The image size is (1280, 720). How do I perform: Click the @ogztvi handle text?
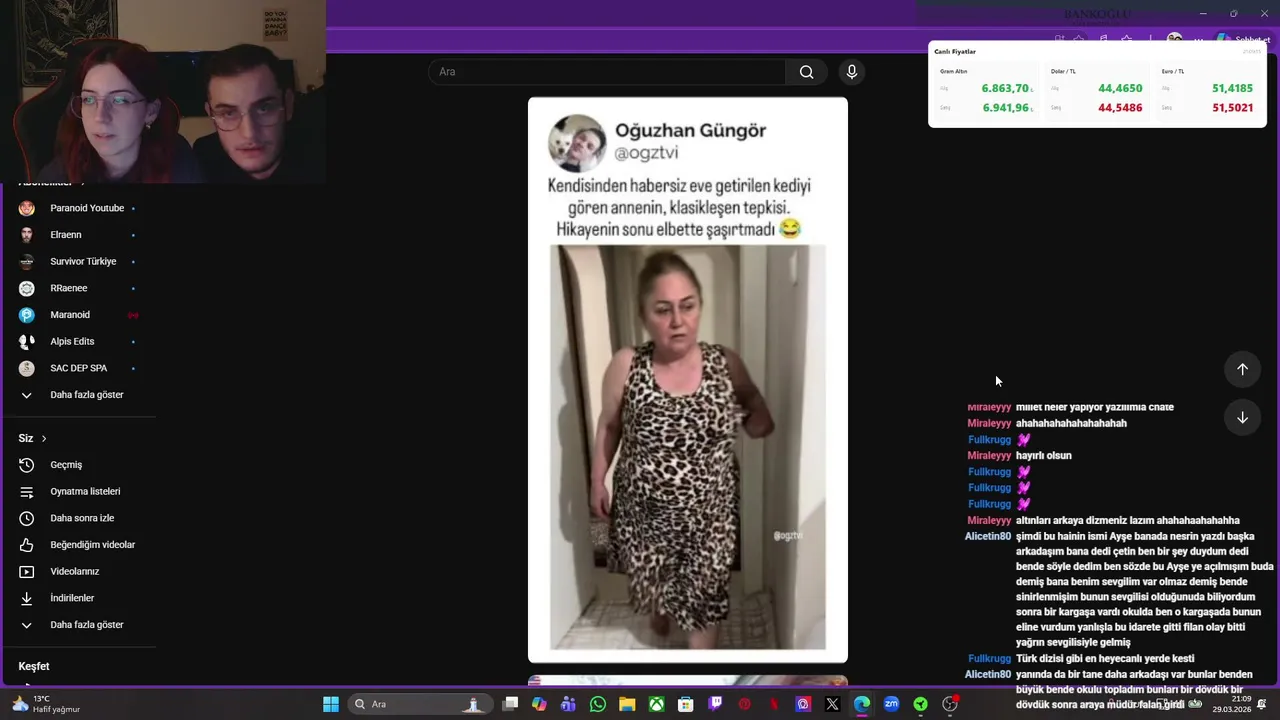pos(646,153)
